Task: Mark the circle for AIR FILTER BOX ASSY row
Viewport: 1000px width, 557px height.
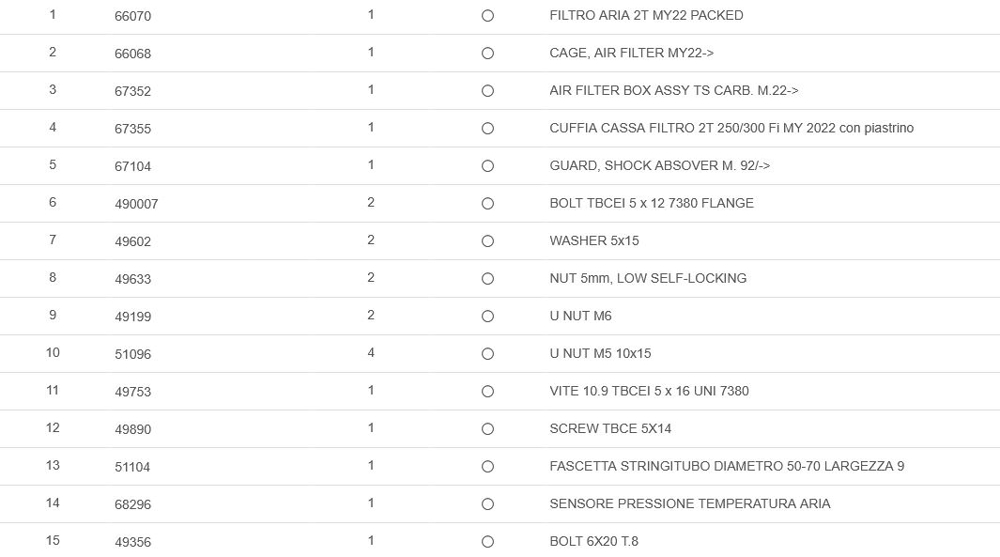Action: click(487, 91)
